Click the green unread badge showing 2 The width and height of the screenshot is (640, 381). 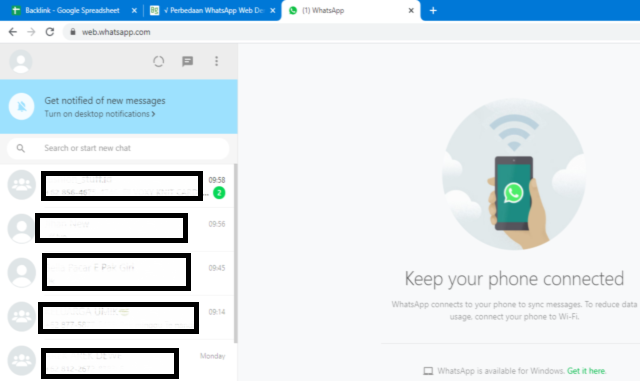(x=219, y=193)
